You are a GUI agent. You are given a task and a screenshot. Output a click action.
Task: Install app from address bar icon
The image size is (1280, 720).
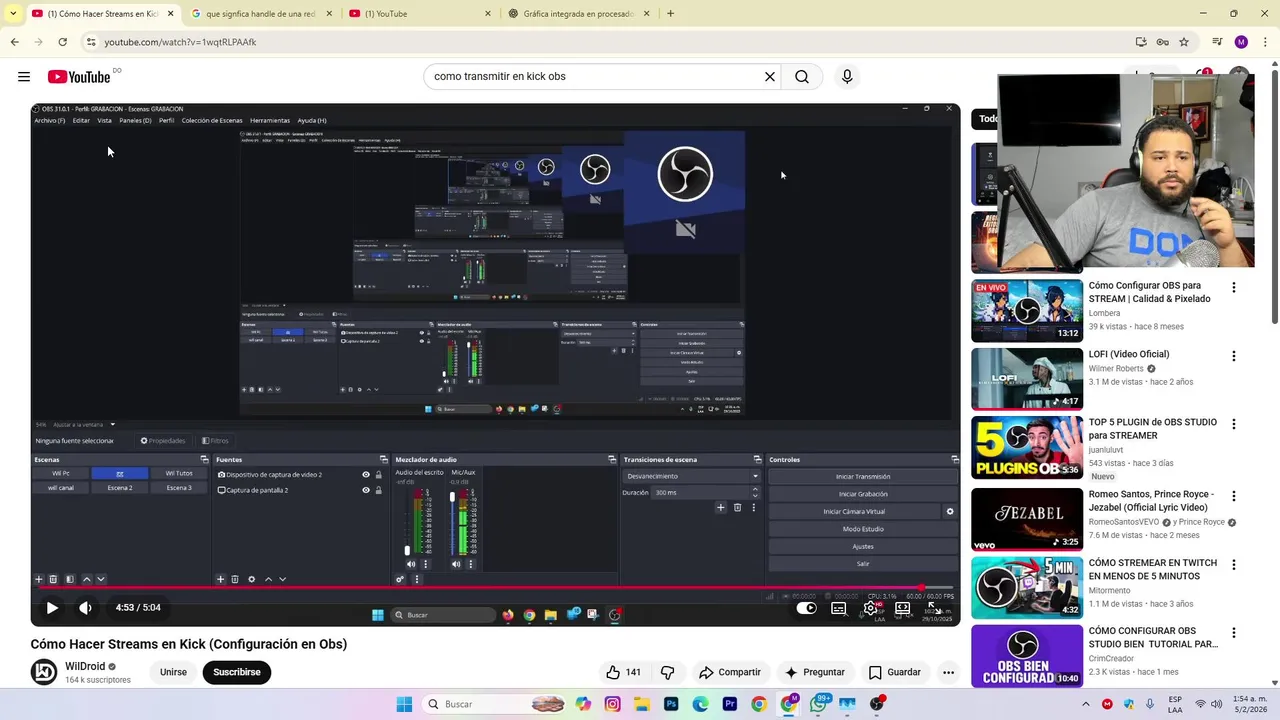[1141, 42]
